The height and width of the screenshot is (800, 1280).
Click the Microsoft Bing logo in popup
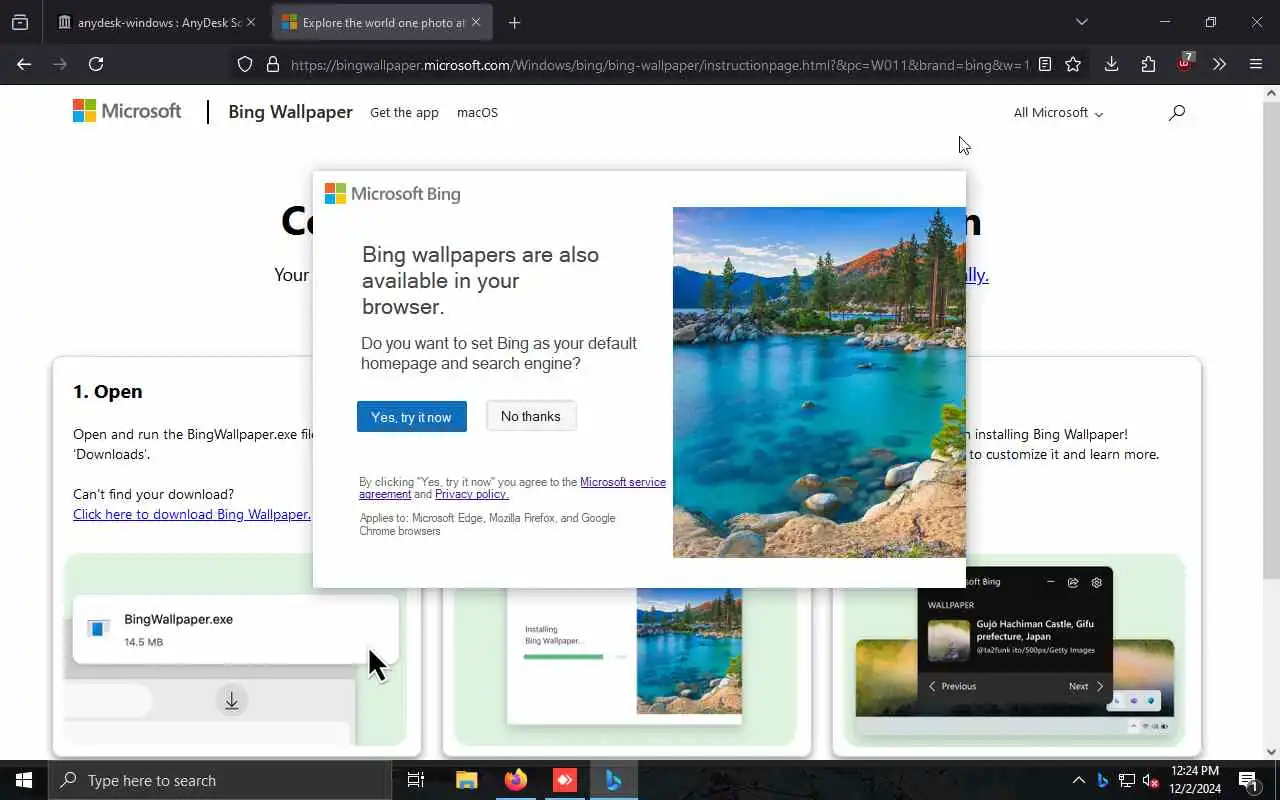coord(393,194)
